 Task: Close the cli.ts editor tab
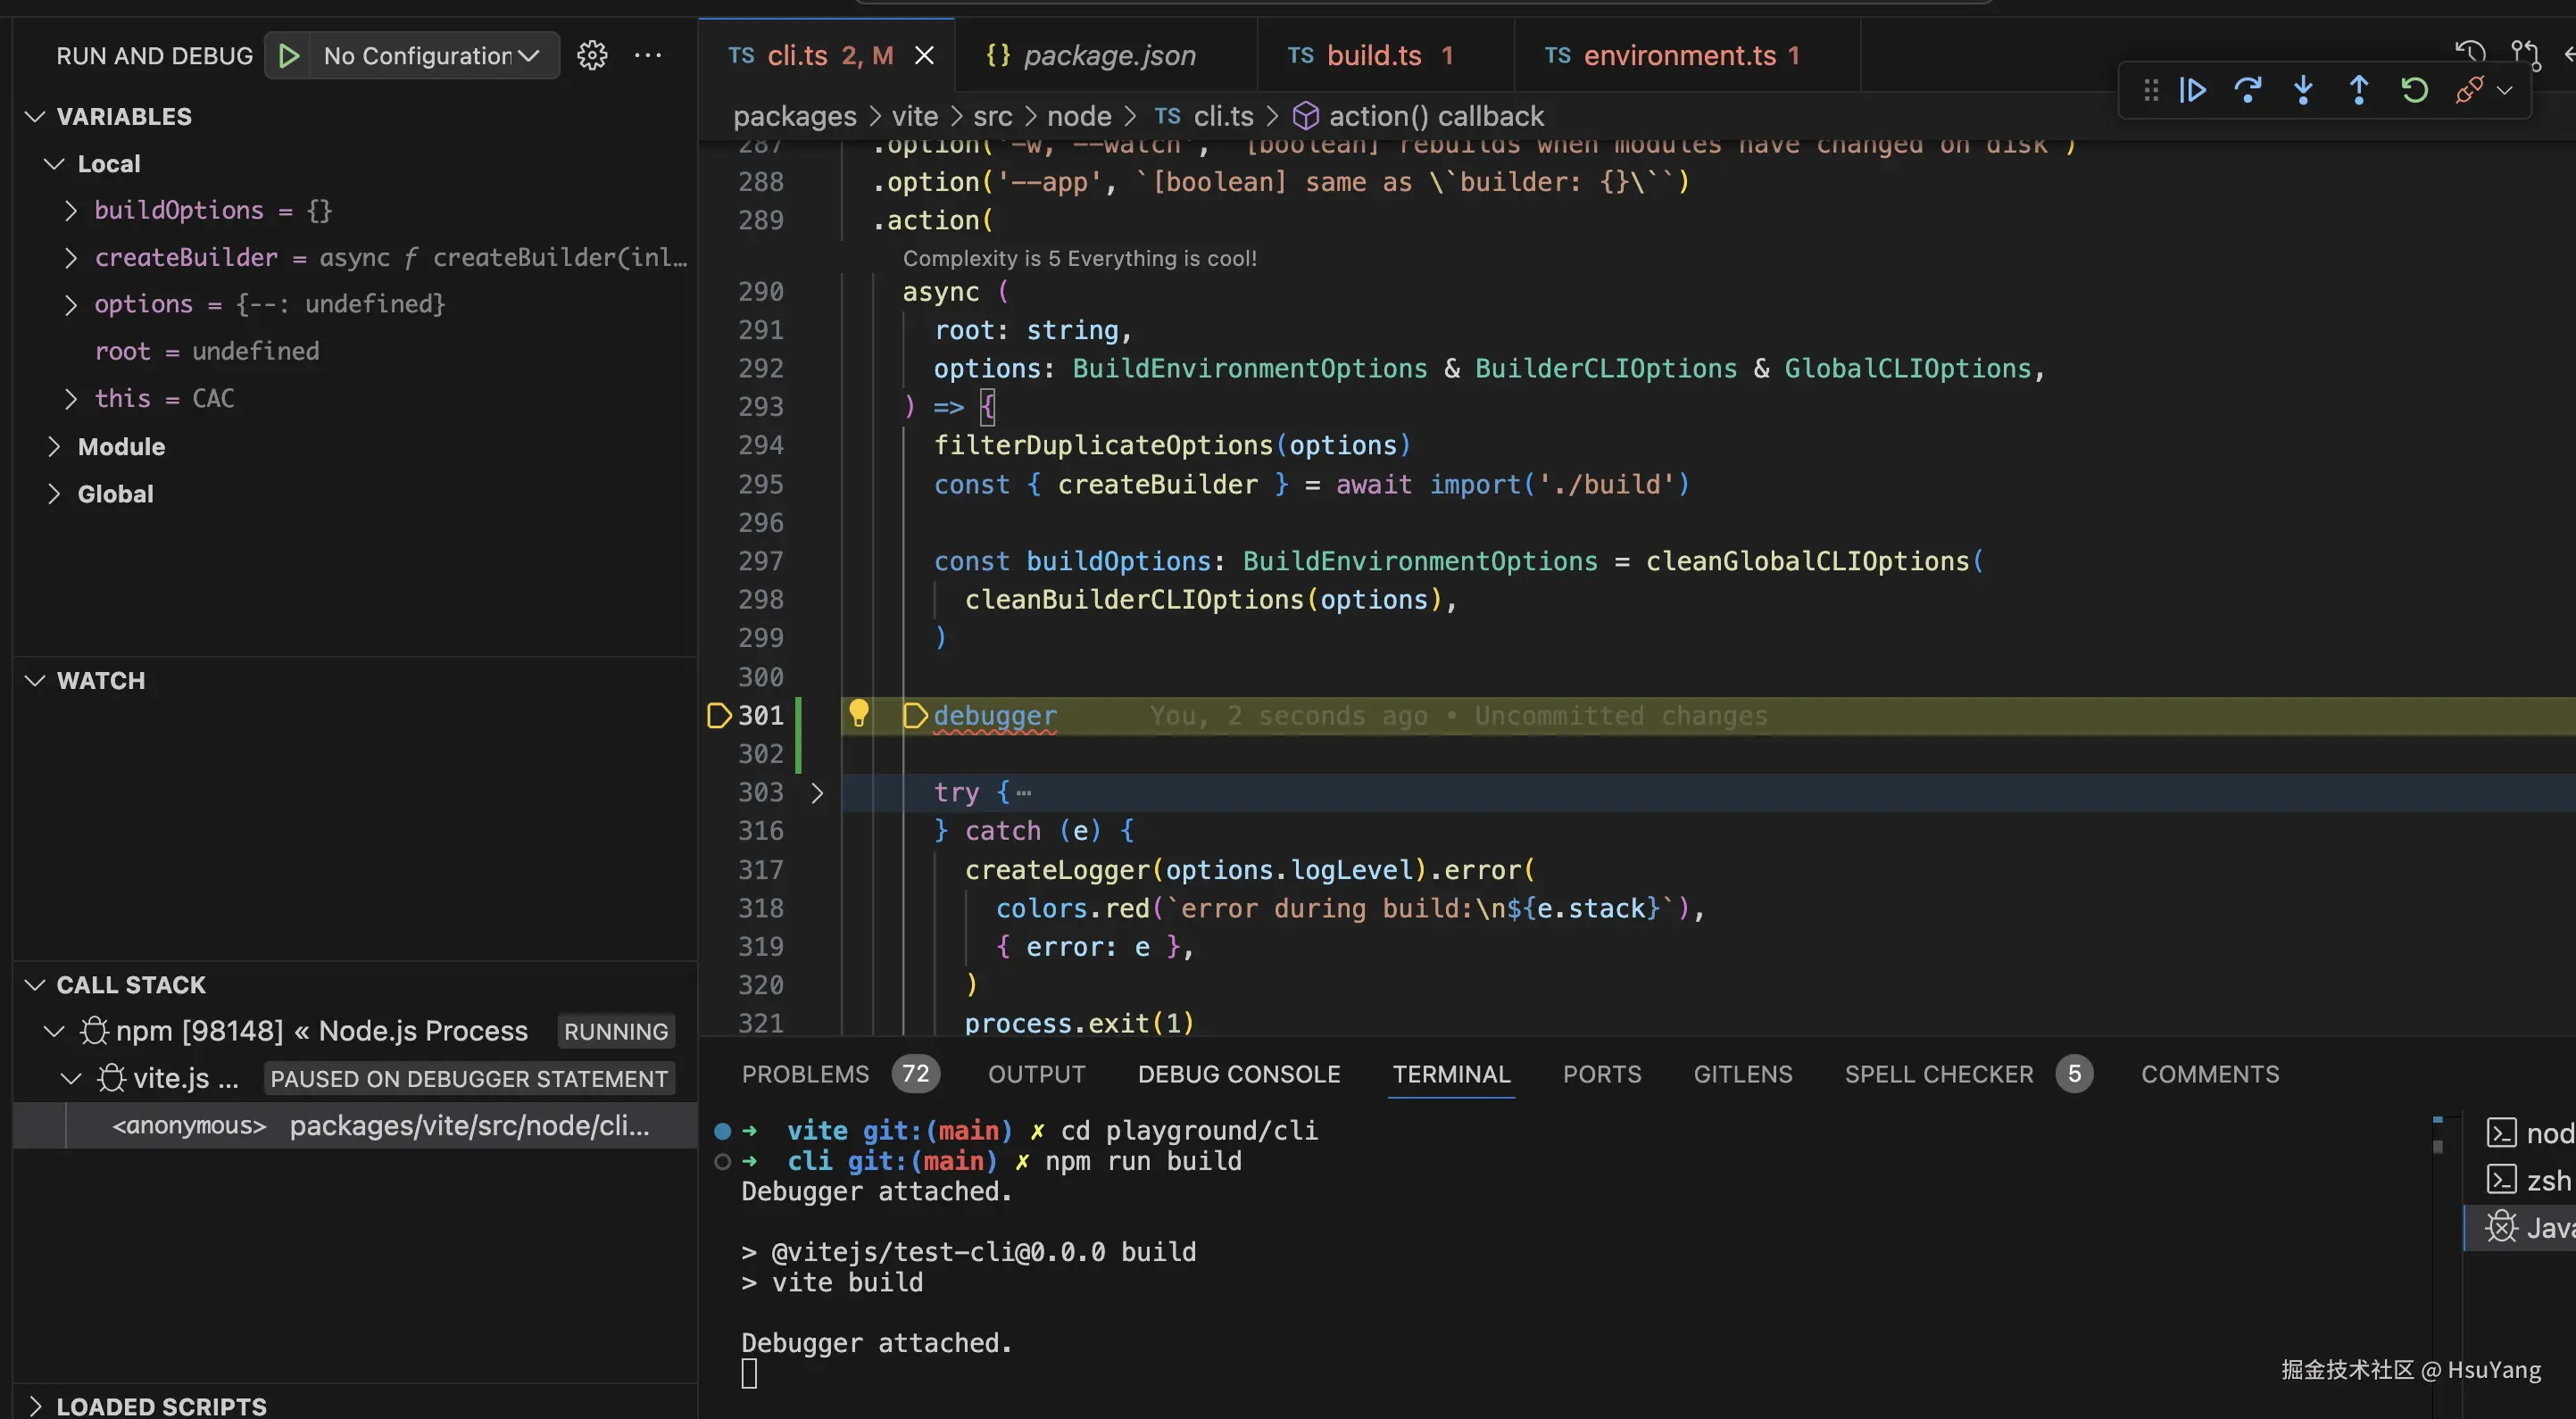click(x=924, y=56)
